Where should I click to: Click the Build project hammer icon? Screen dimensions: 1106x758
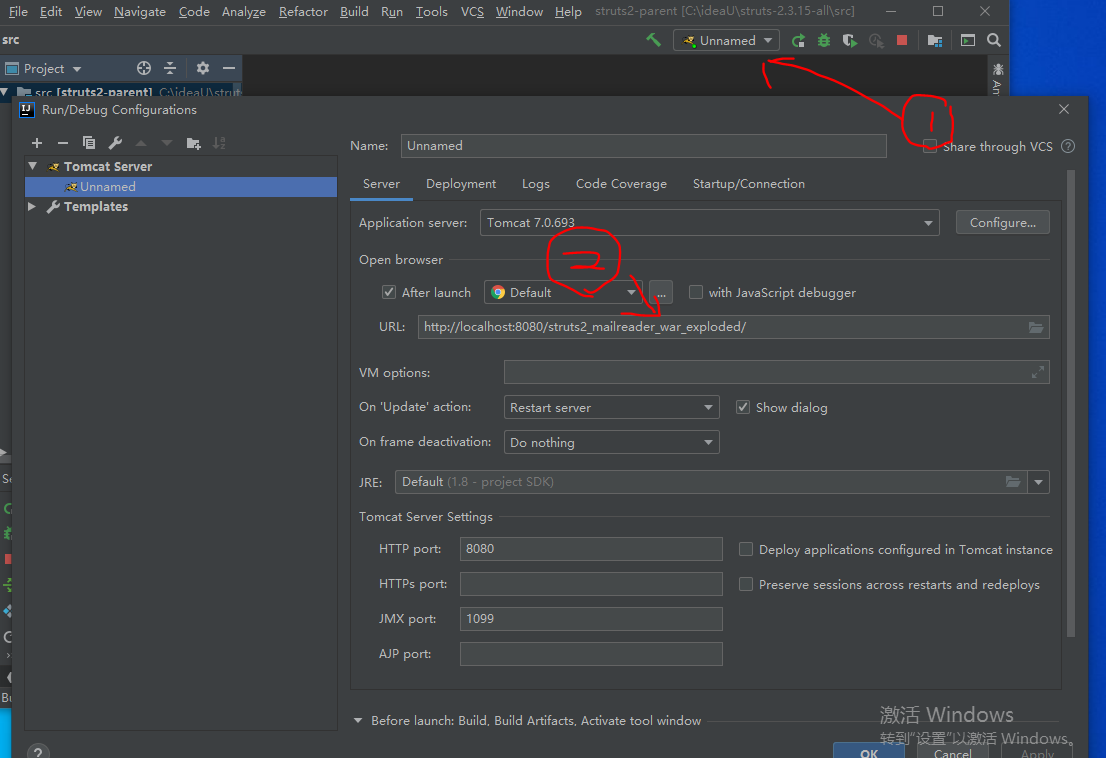[x=654, y=40]
